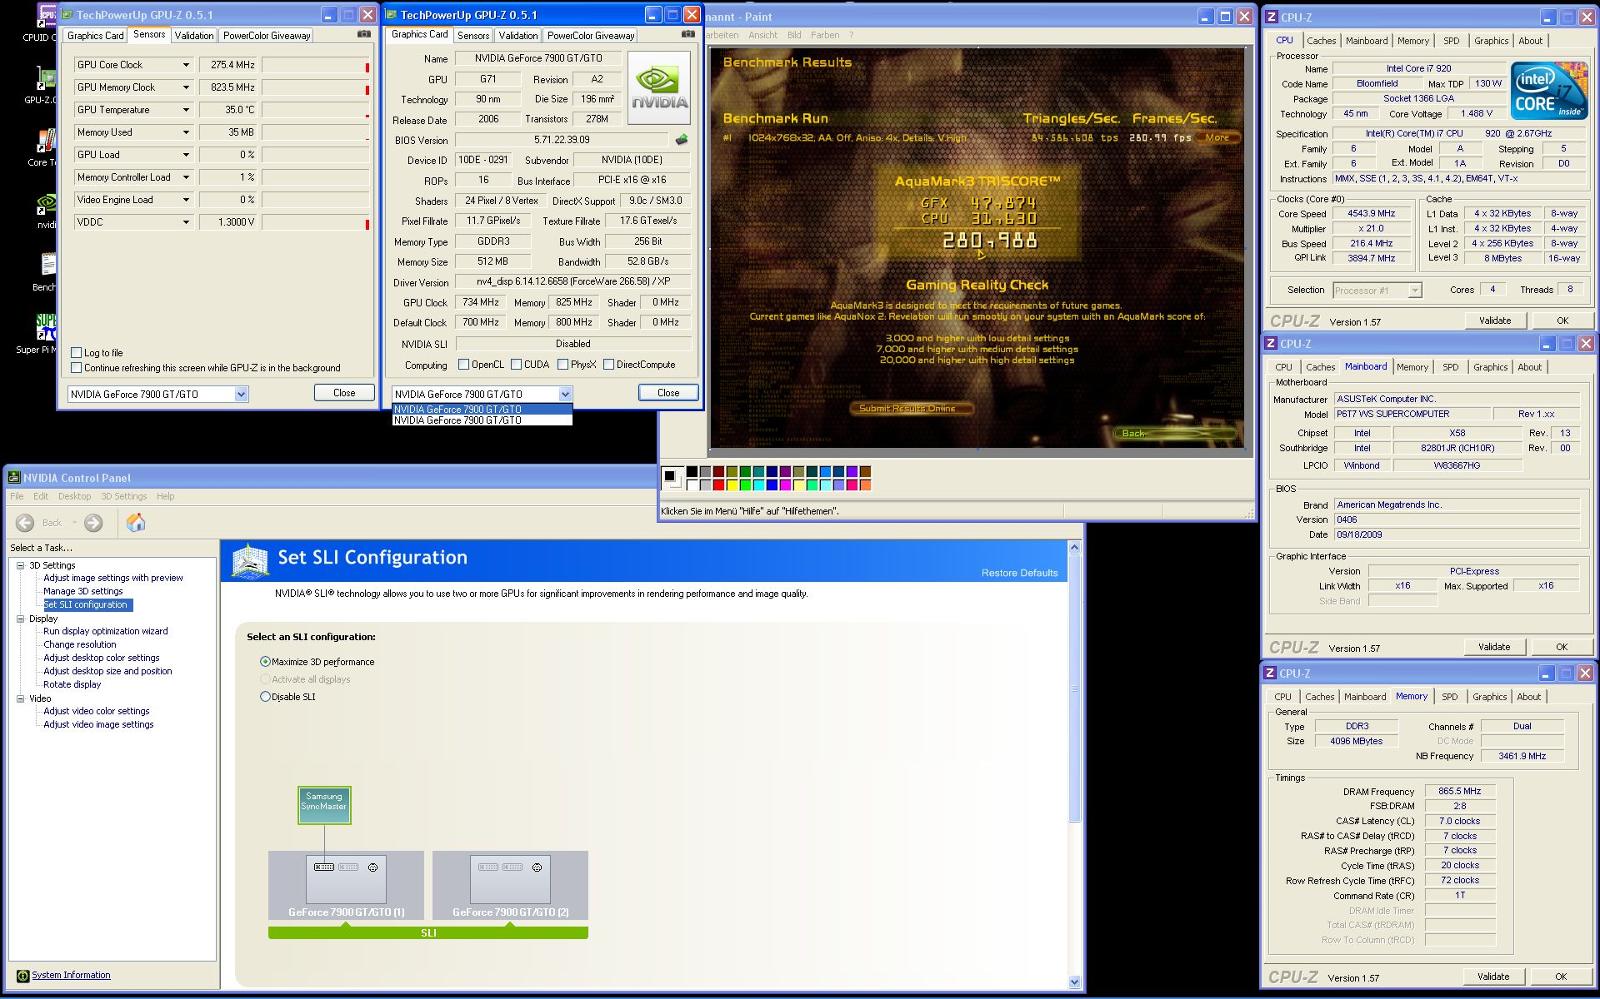Image resolution: width=1600 pixels, height=999 pixels.
Task: Click the Restore Defaults link
Action: point(1019,573)
